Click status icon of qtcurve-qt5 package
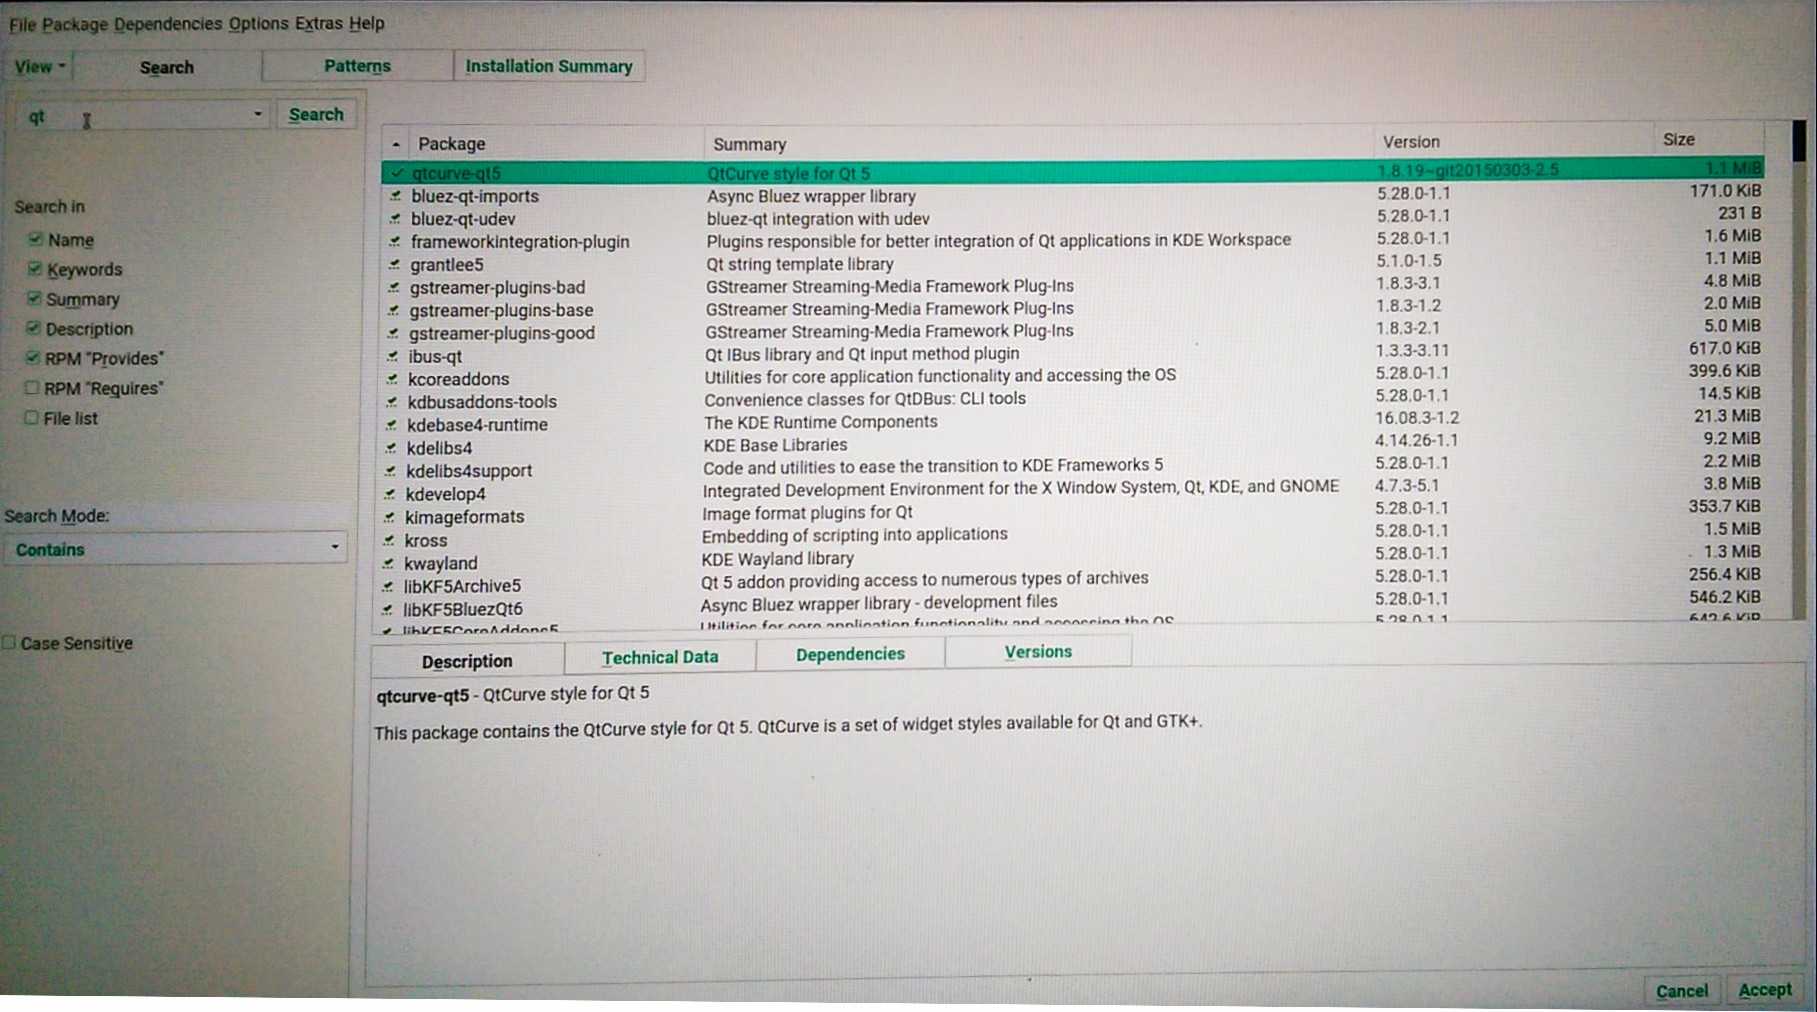This screenshot has width=1817, height=1012. pos(397,173)
